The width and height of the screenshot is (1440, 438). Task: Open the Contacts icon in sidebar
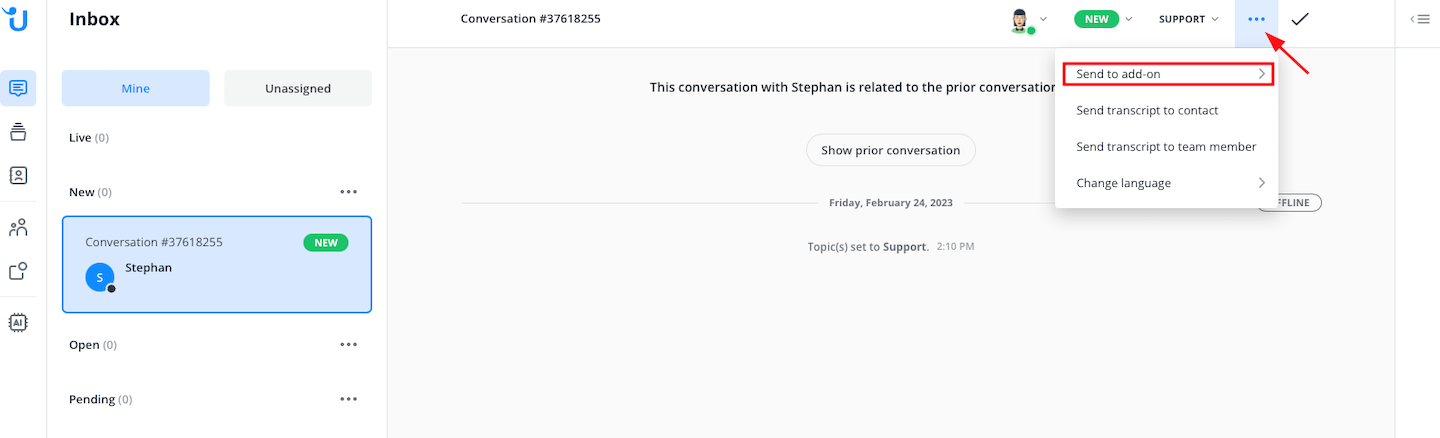tap(18, 175)
